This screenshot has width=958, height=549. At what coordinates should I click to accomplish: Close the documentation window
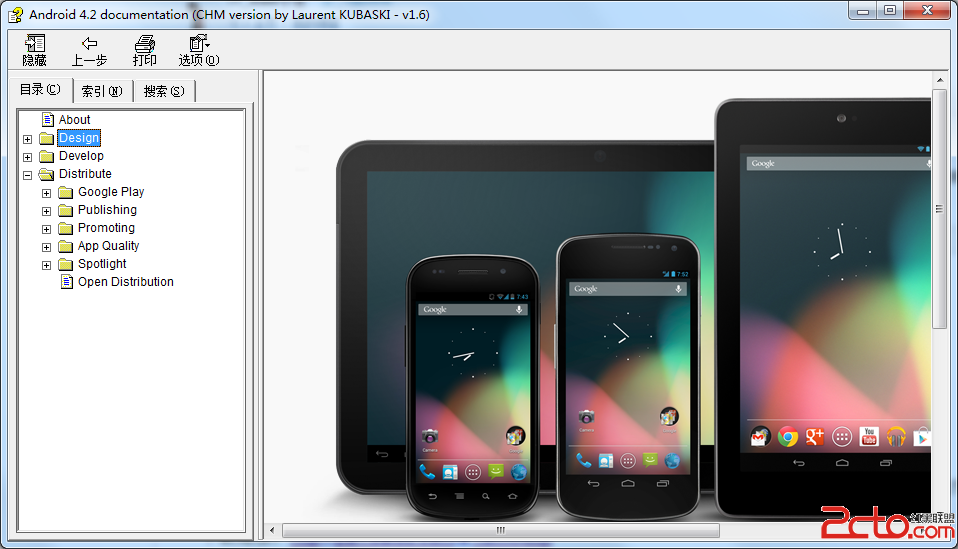pos(927,11)
